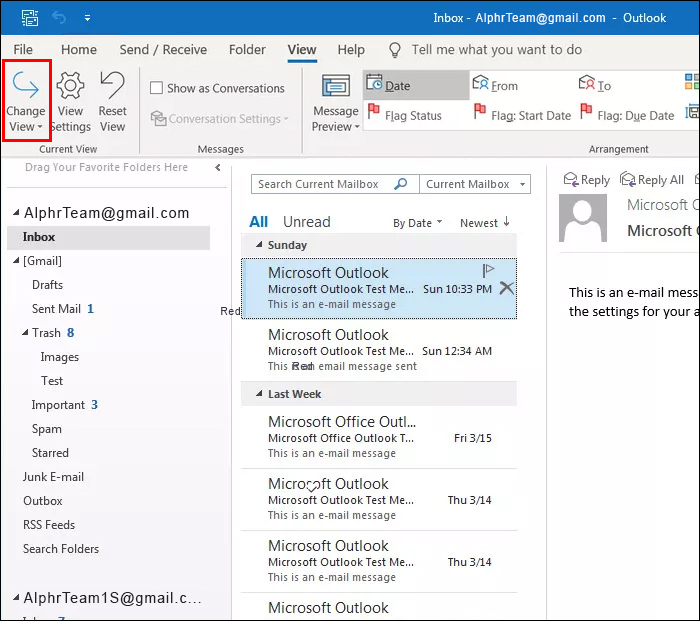Arrange messages by From
This screenshot has height=621, width=700.
point(496,85)
